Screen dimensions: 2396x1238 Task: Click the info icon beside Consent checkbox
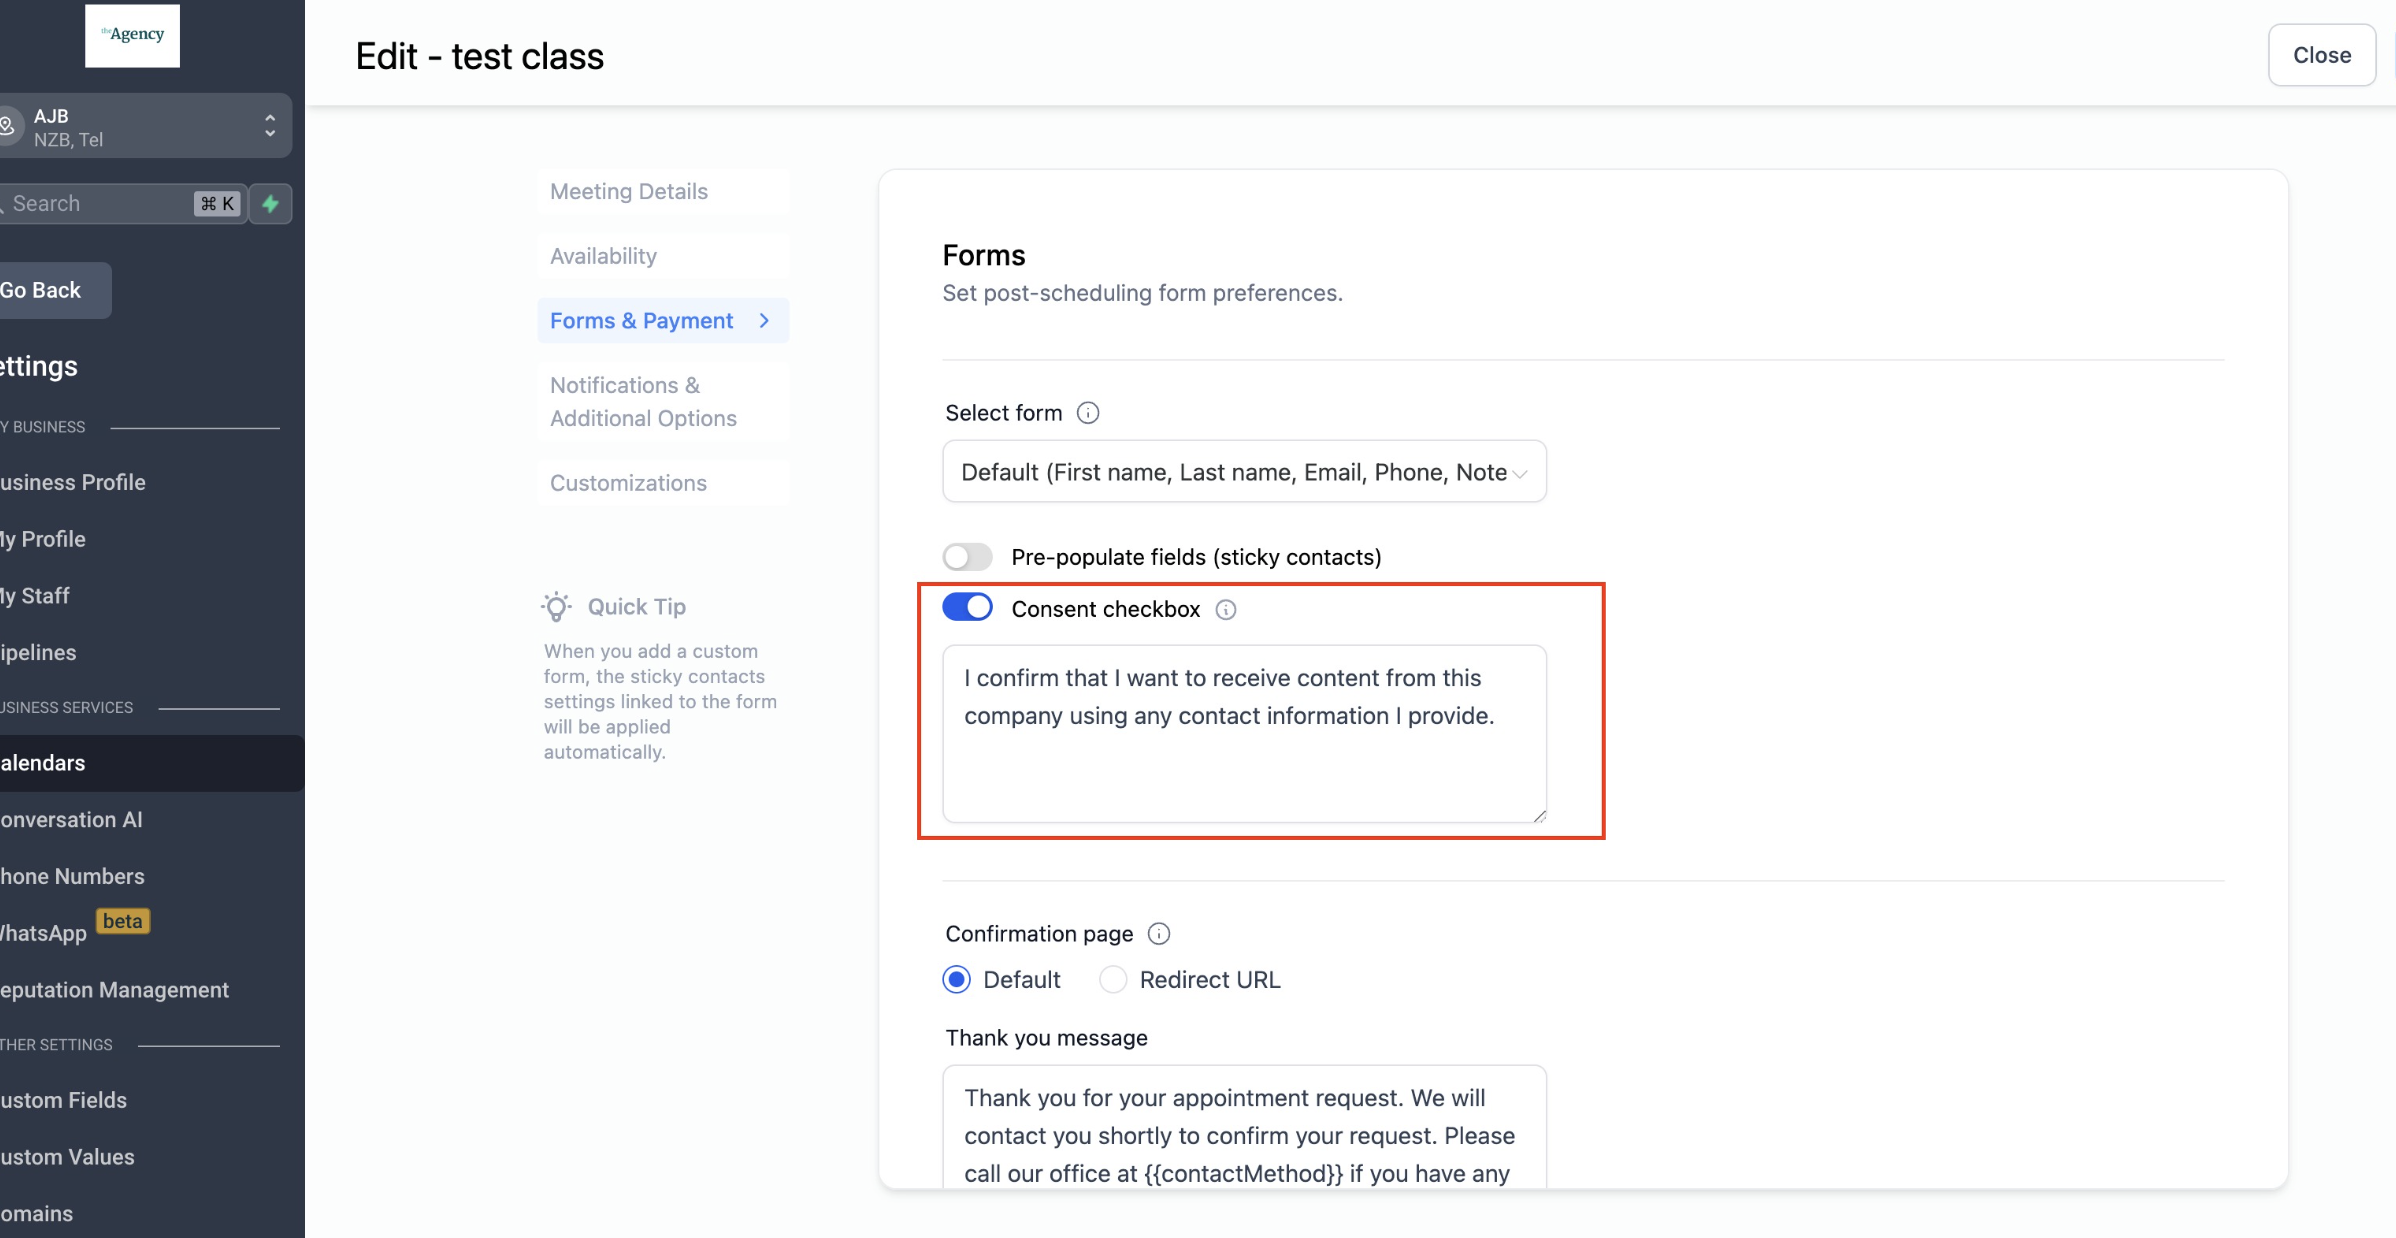1226,610
